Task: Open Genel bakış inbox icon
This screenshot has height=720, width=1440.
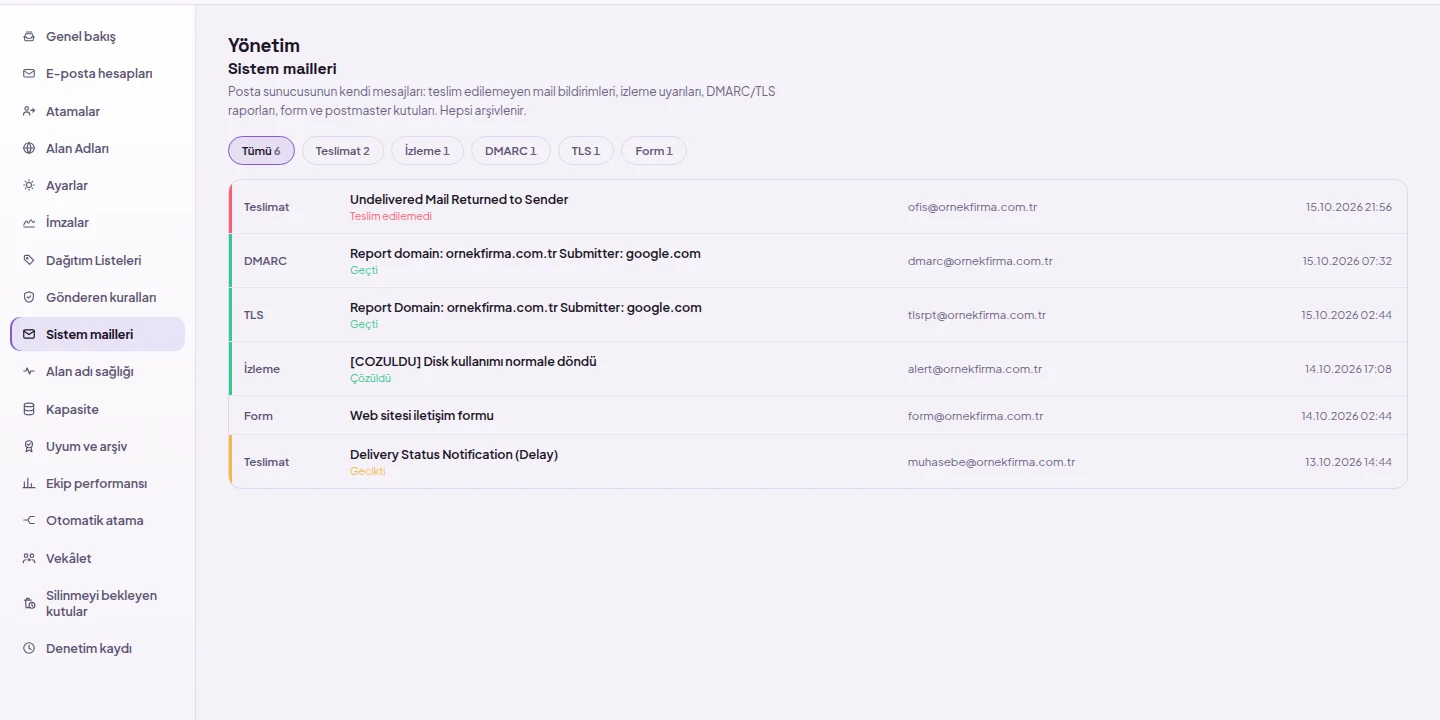Action: [29, 37]
